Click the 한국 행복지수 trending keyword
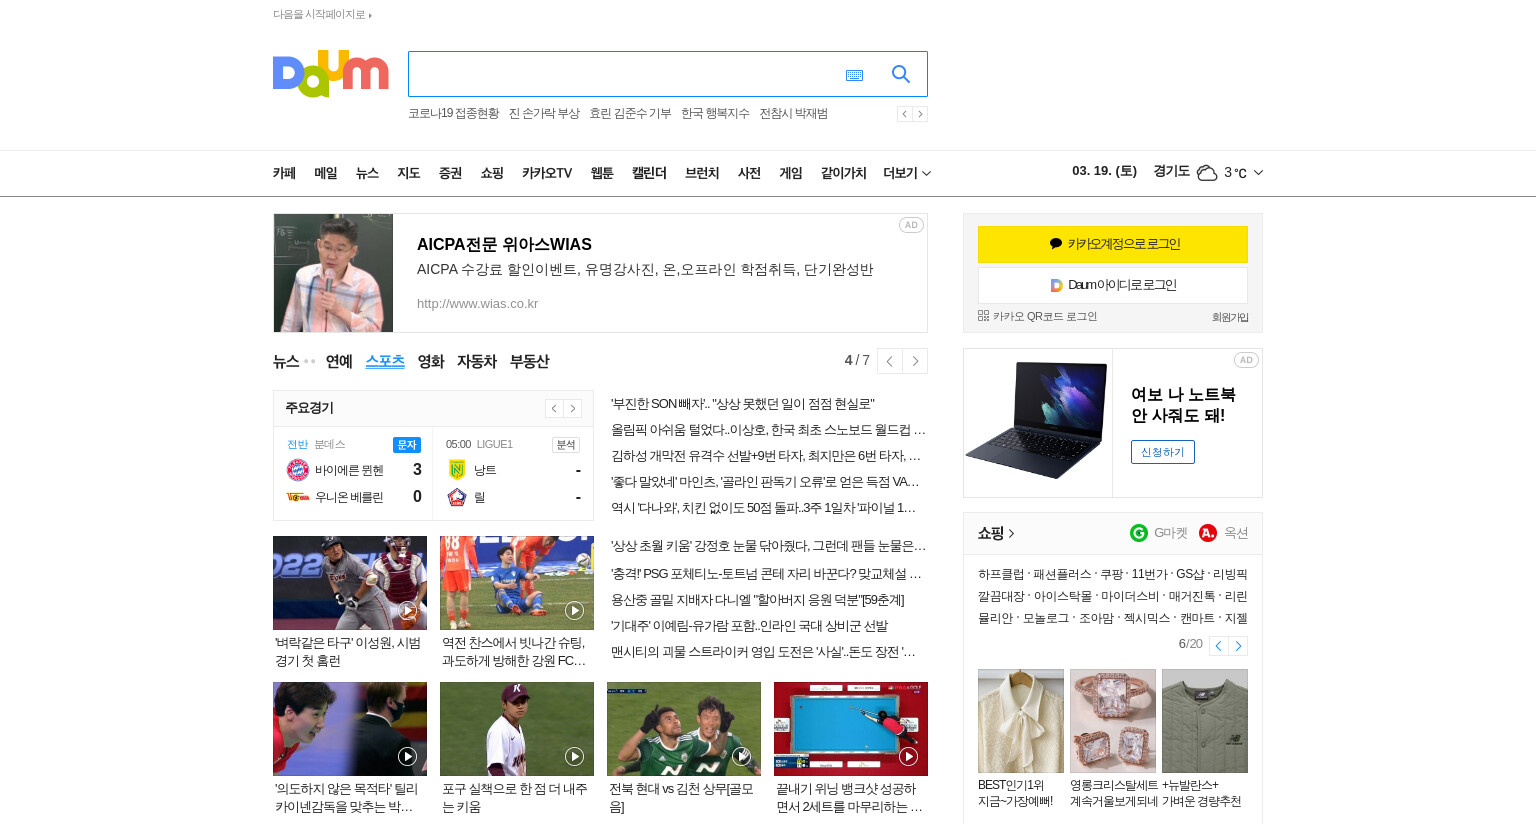Viewport: 1536px width, 824px height. click(x=715, y=114)
